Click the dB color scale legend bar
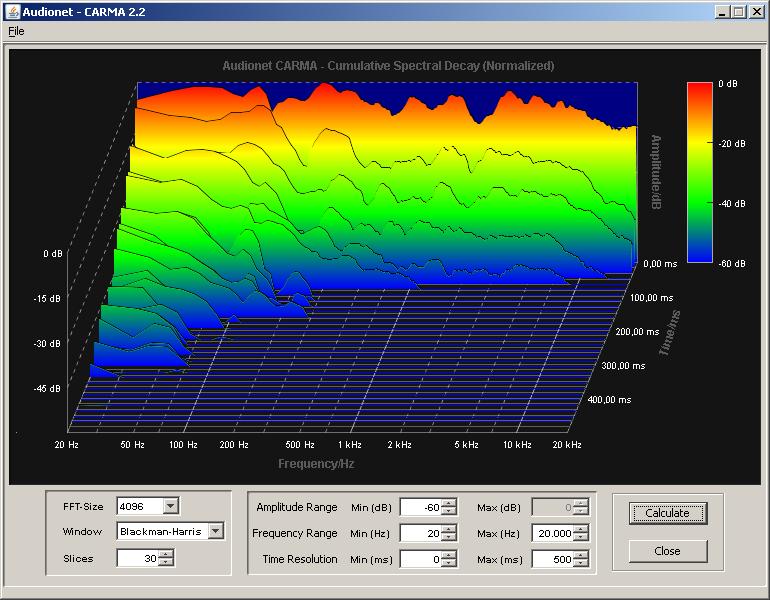 [x=699, y=172]
